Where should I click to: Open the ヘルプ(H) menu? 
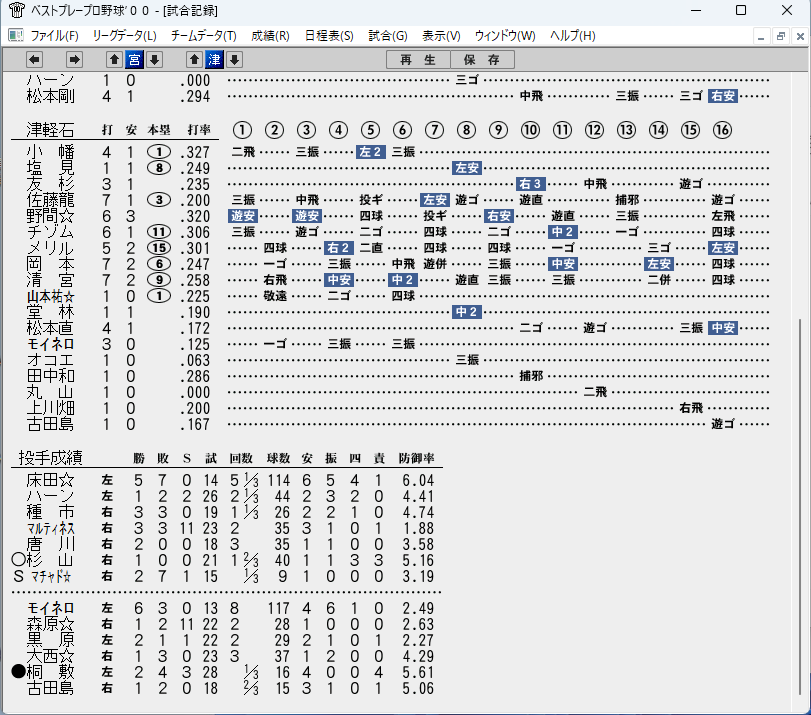(573, 36)
